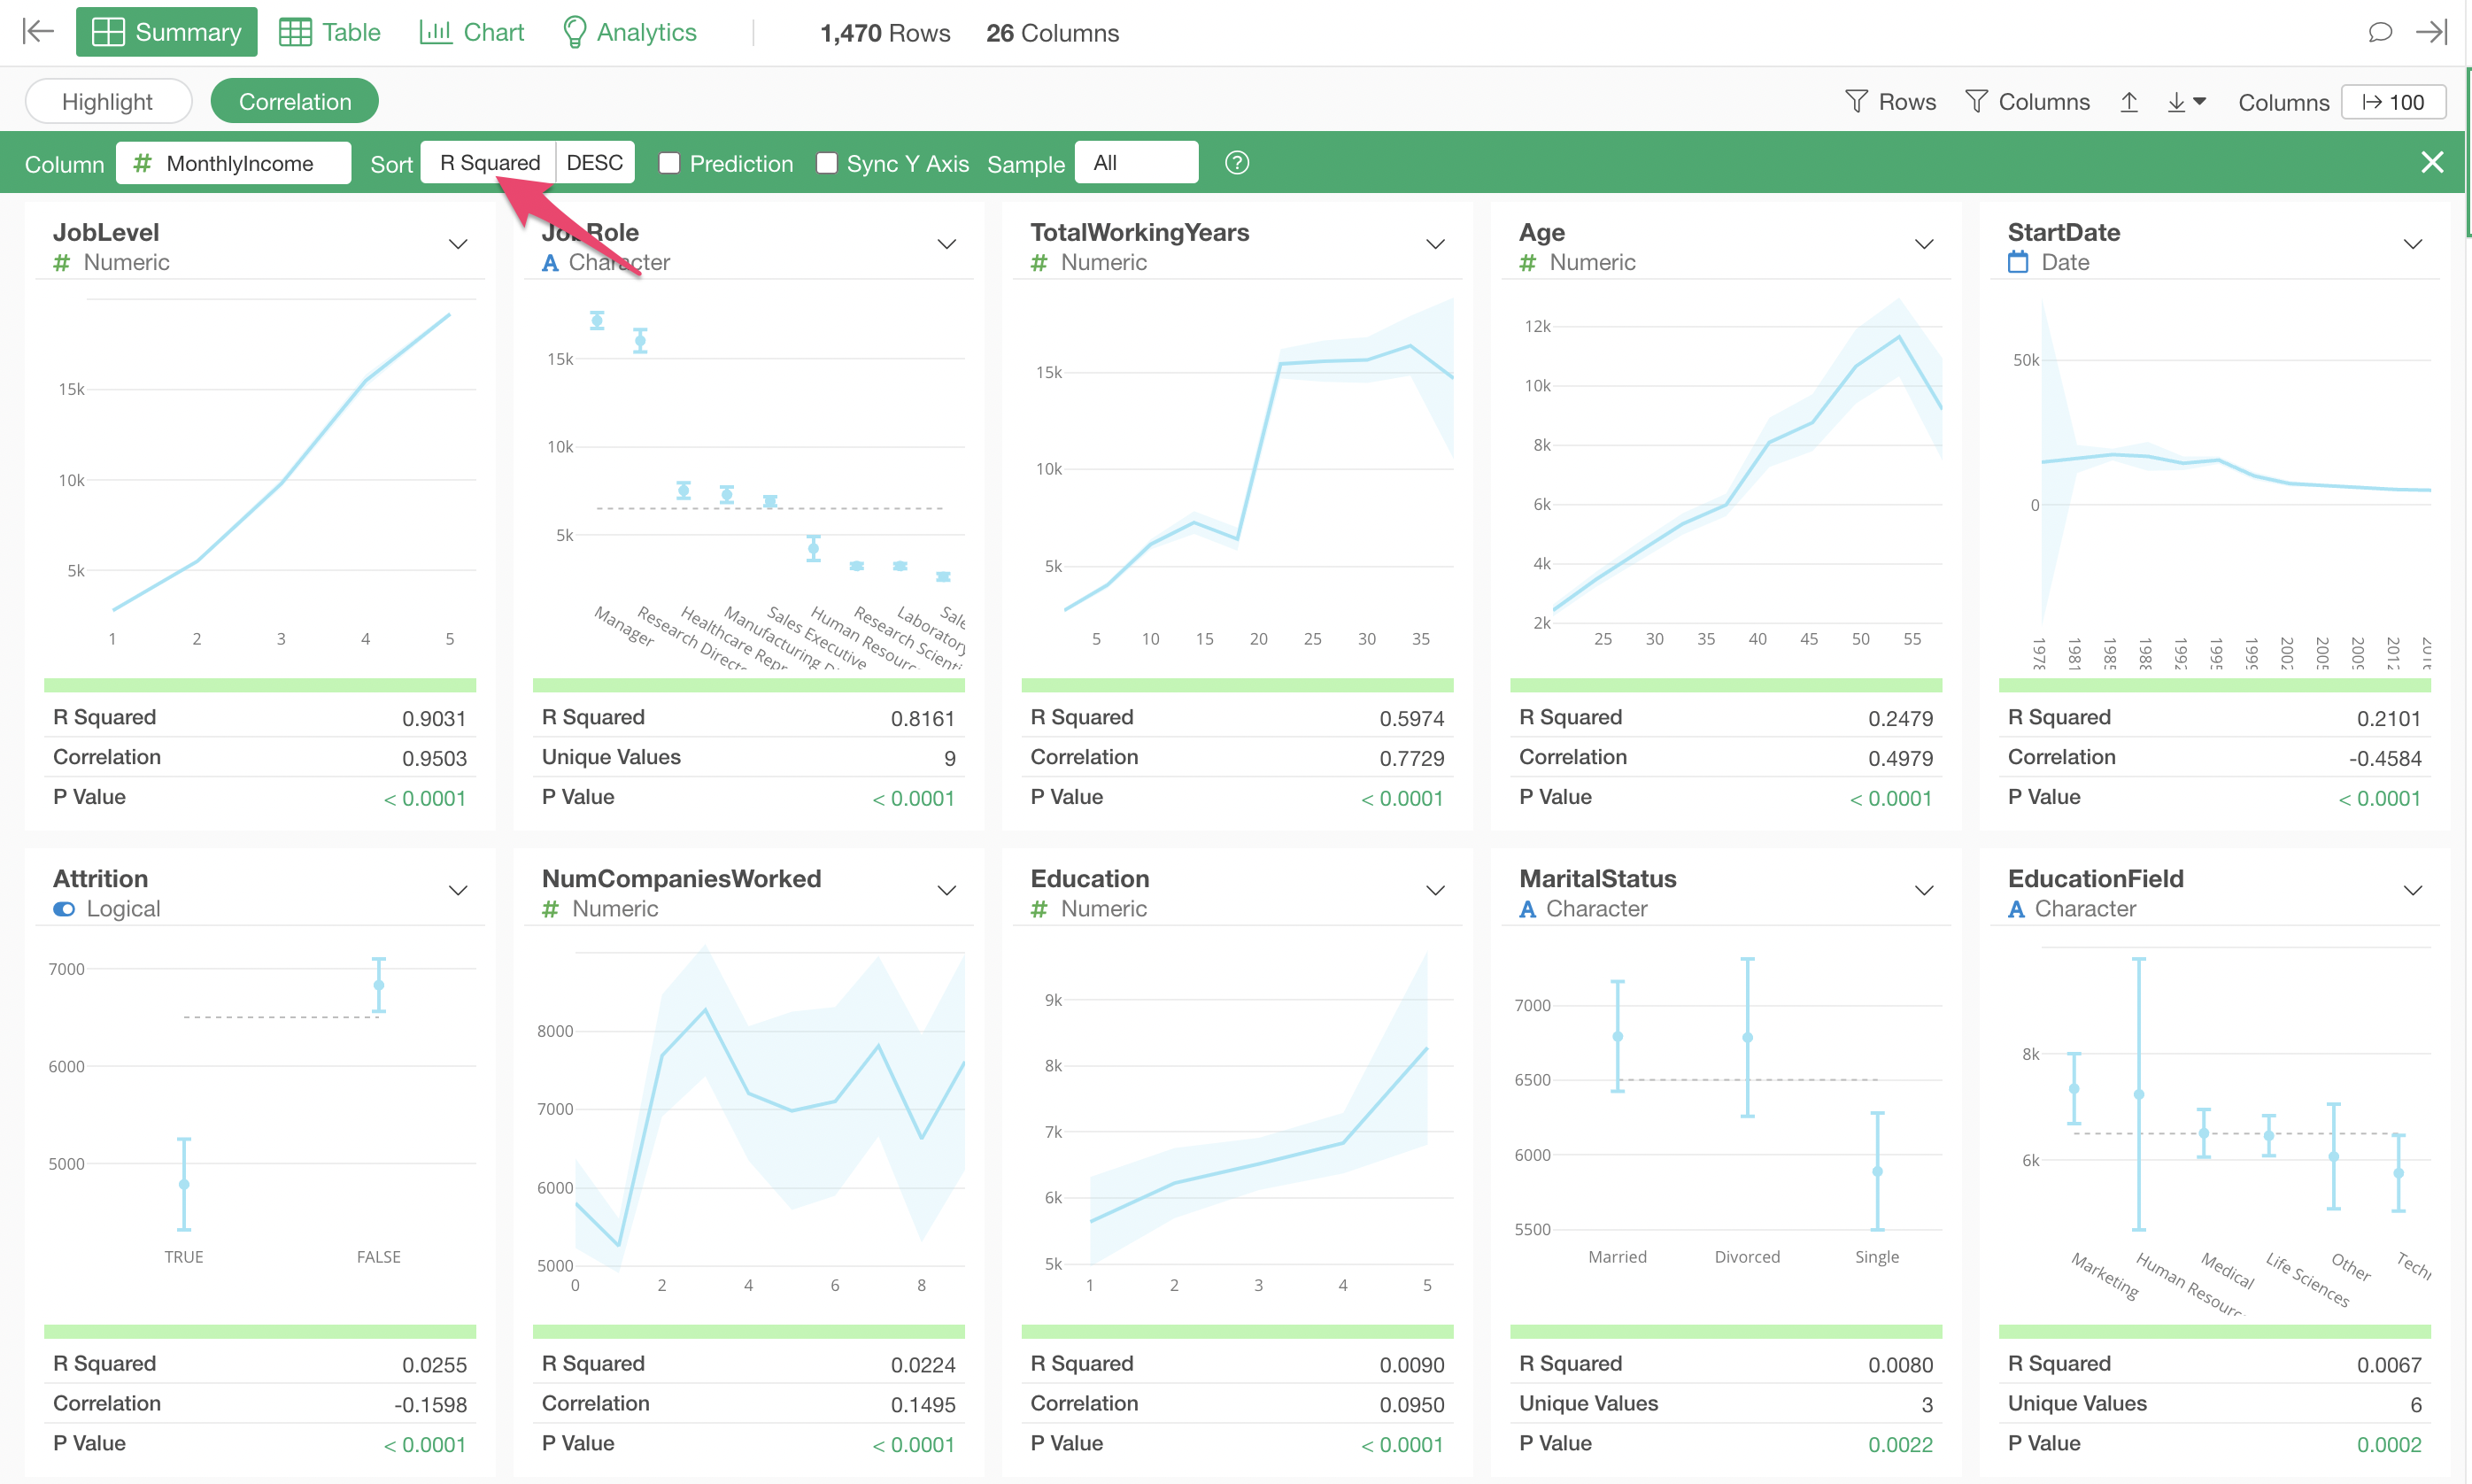Click the Columns filter funnel icon
This screenshot has width=2472, height=1484.
click(1976, 102)
